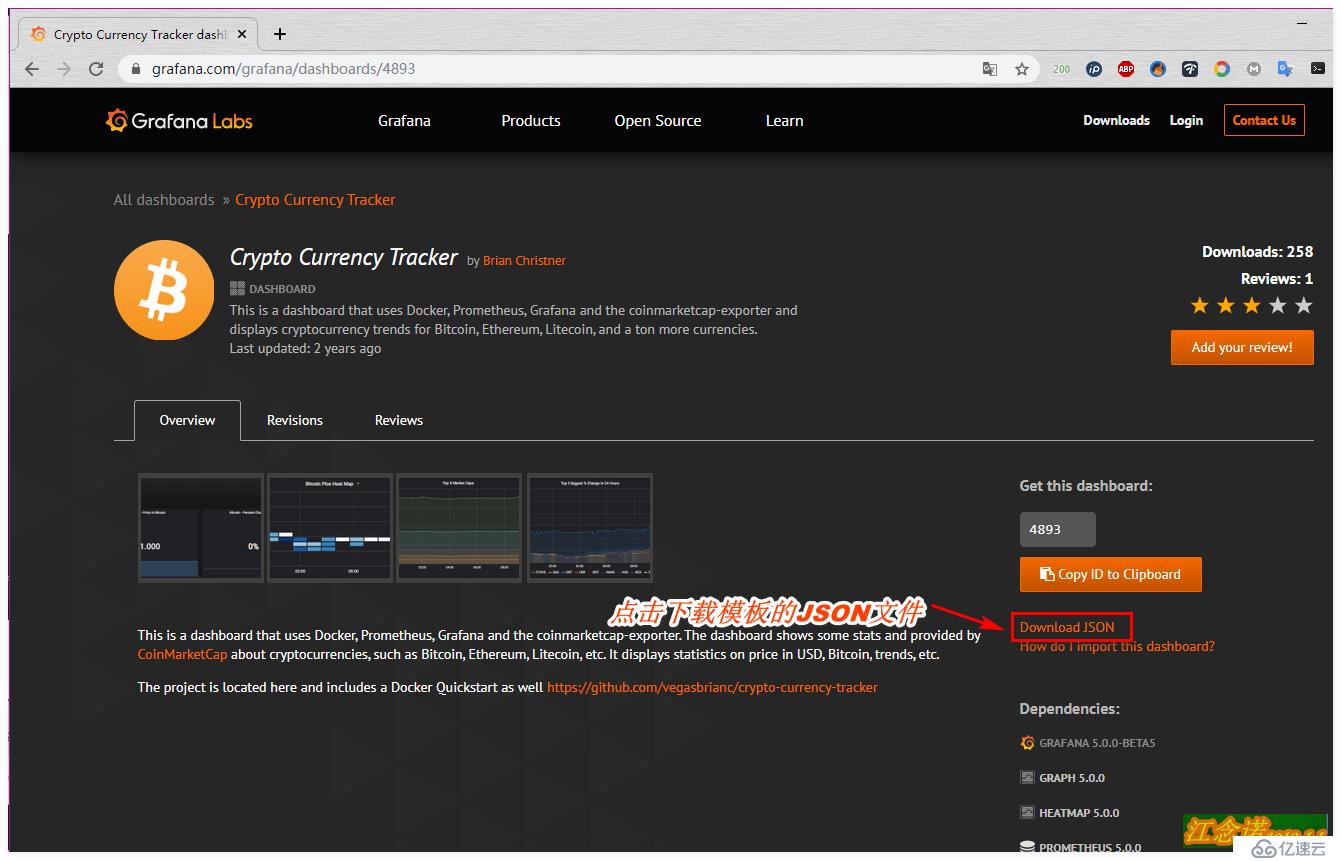Image resolution: width=1342 pixels, height=861 pixels.
Task: Click the browser forward arrow
Action: pos(64,69)
